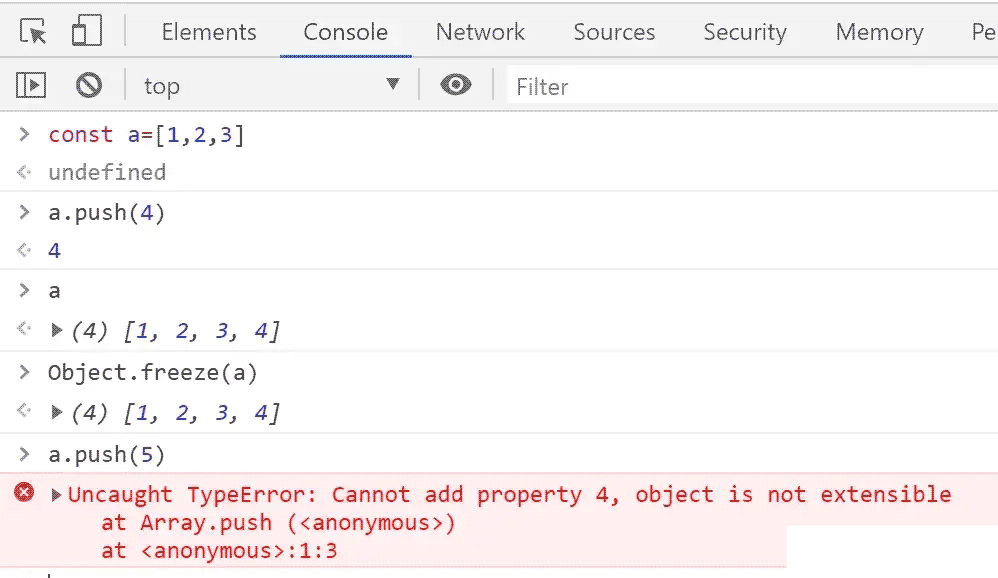
Task: Expand the Uncaught TypeError stack trace
Action: tap(56, 495)
